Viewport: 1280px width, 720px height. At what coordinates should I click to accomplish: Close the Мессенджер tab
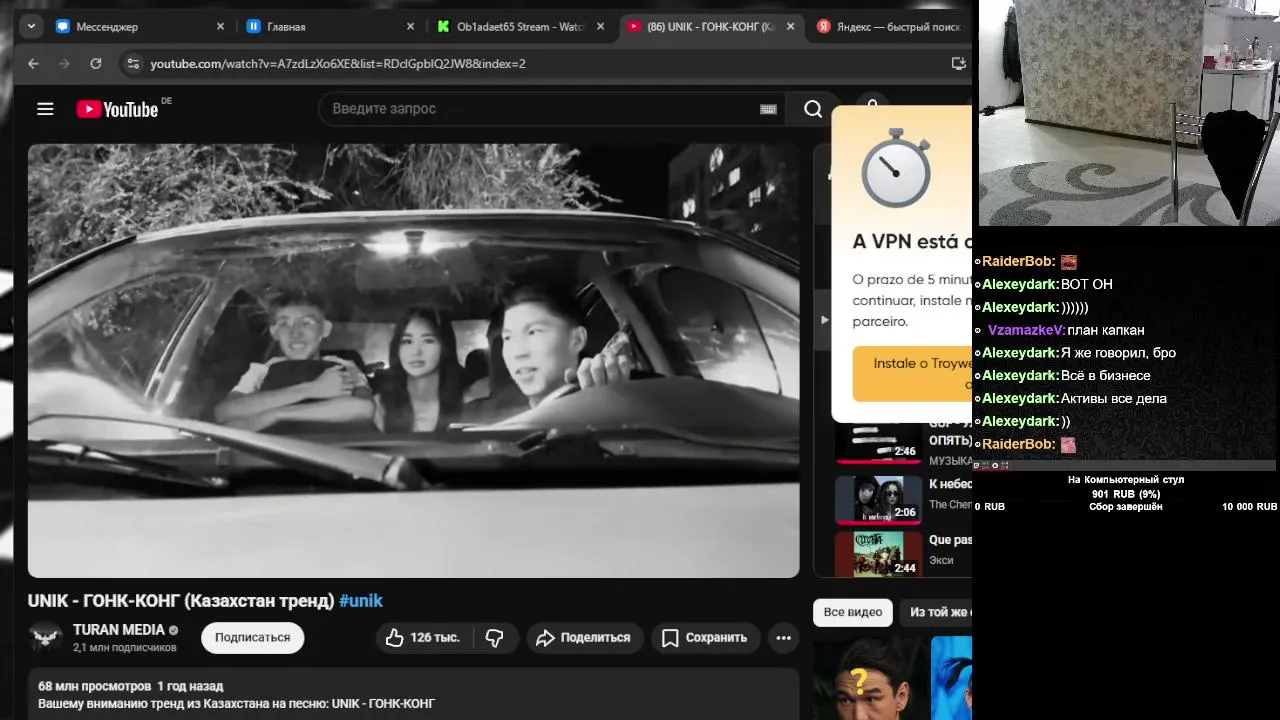point(220,27)
